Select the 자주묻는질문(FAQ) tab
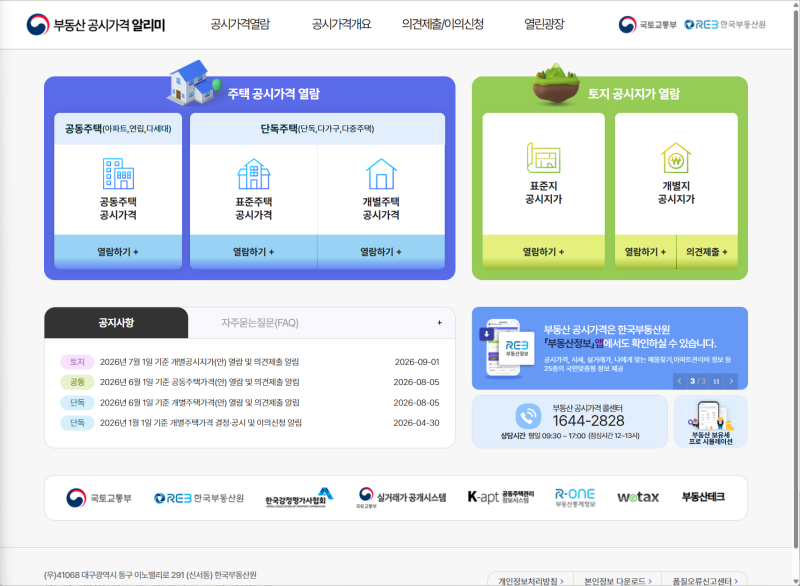 click(260, 323)
